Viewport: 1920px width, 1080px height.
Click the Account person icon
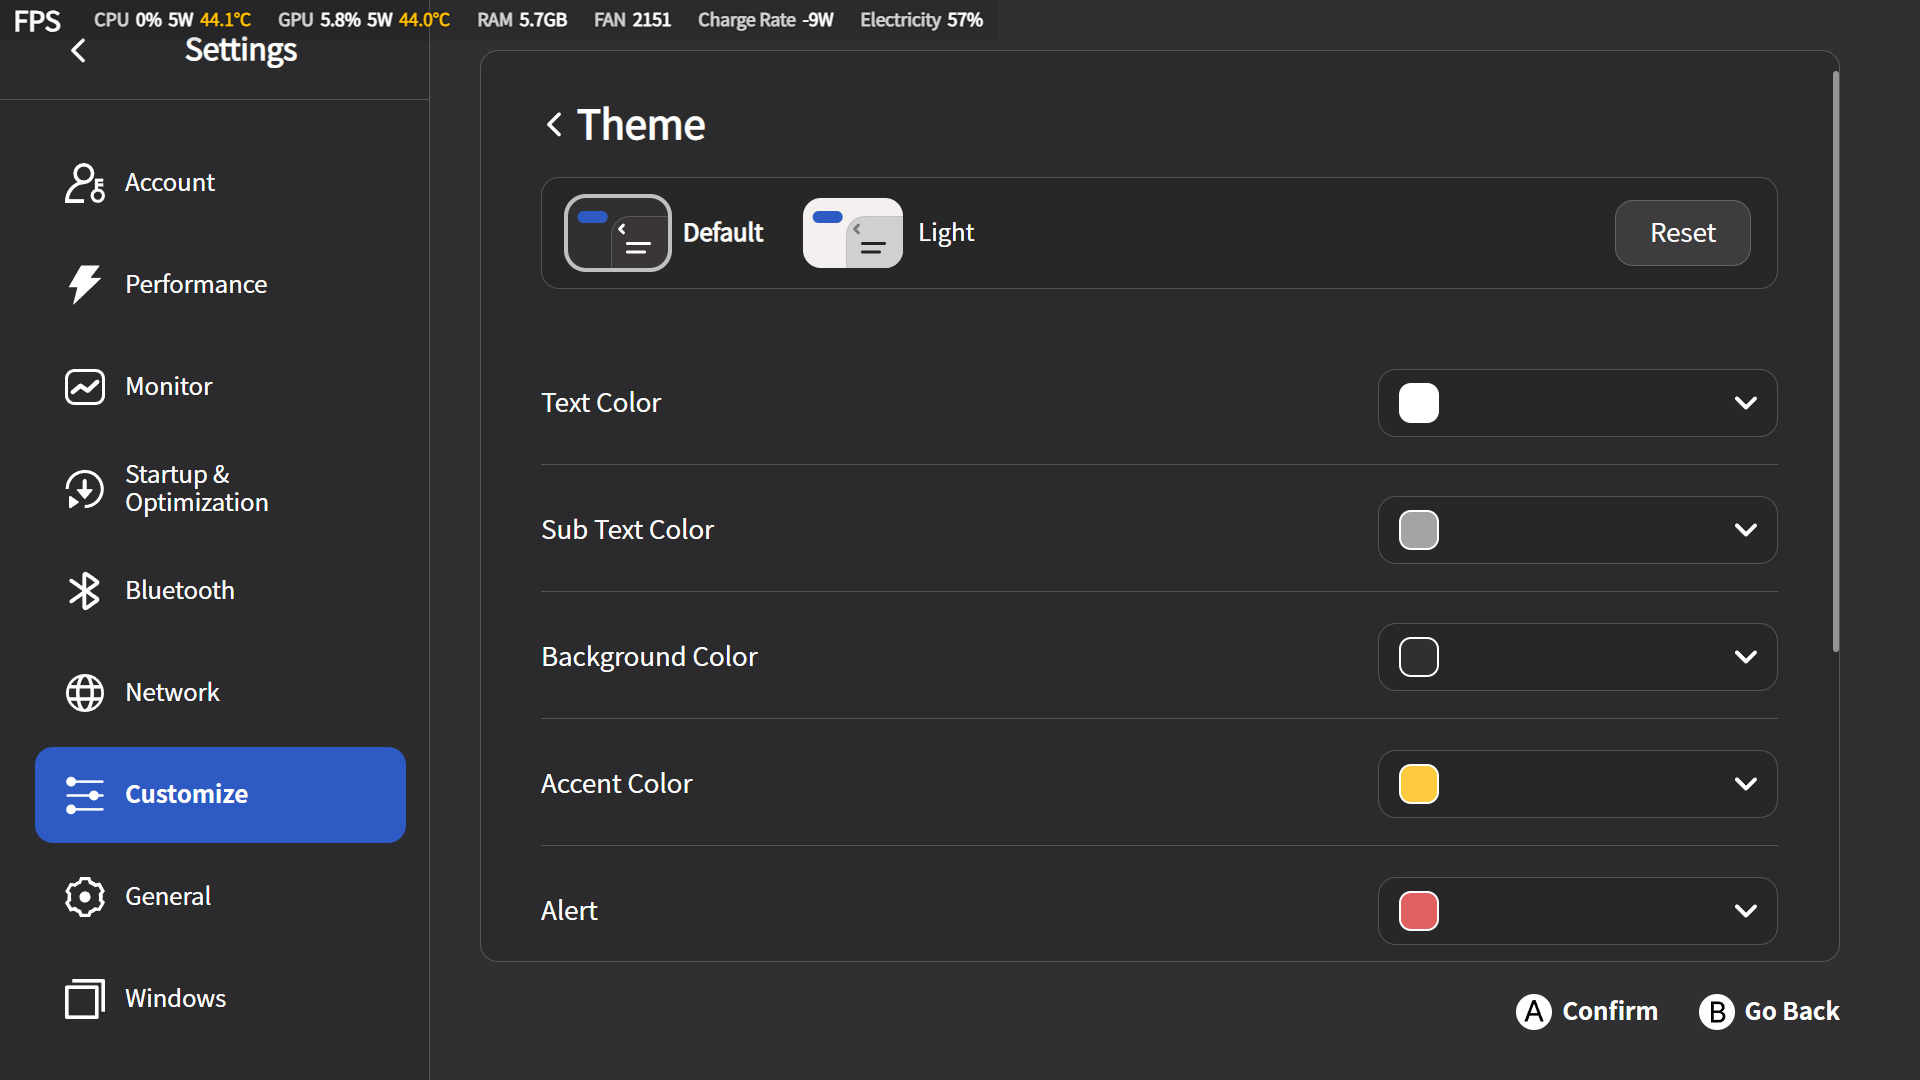(84, 183)
